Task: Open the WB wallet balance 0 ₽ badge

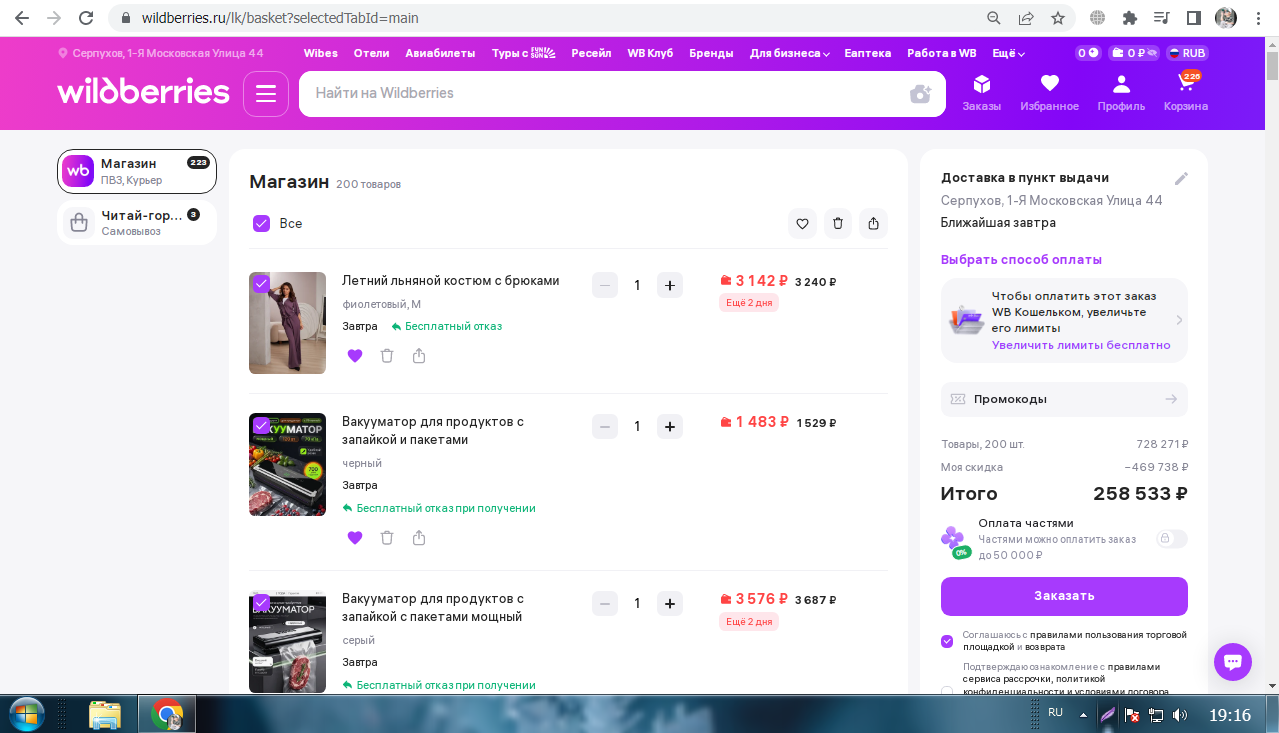Action: click(1134, 53)
